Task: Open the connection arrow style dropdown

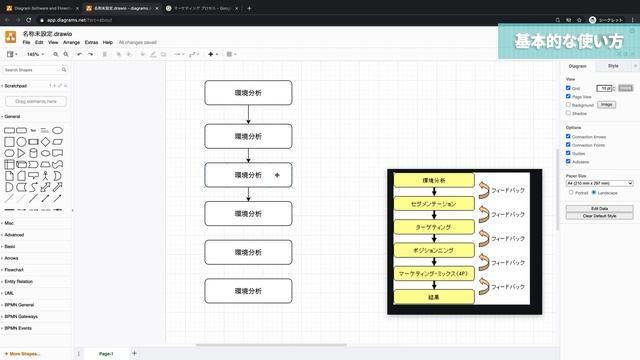Action: (179, 54)
